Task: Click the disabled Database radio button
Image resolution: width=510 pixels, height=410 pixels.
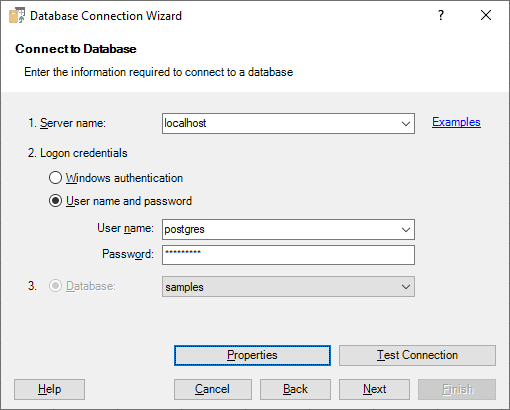Action: point(55,286)
